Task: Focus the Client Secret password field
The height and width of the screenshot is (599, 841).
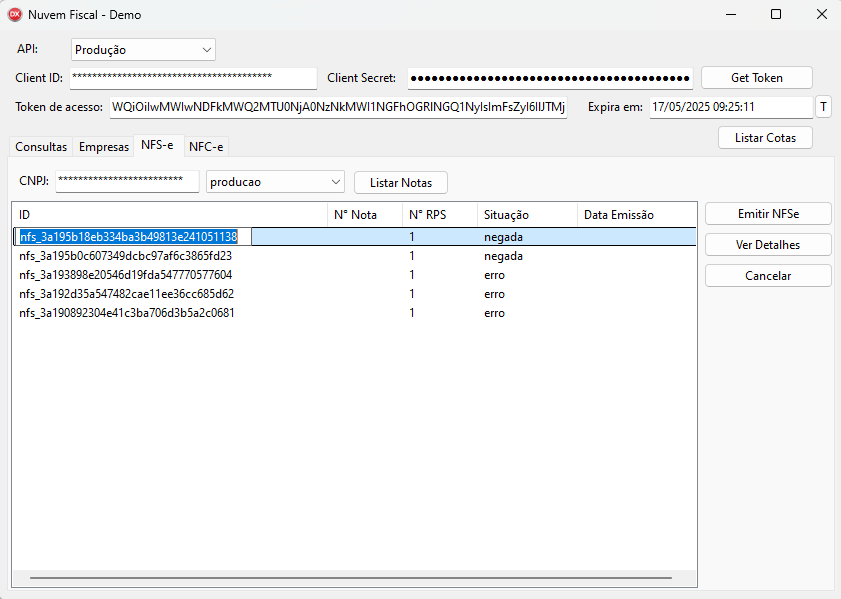Action: 550,78
